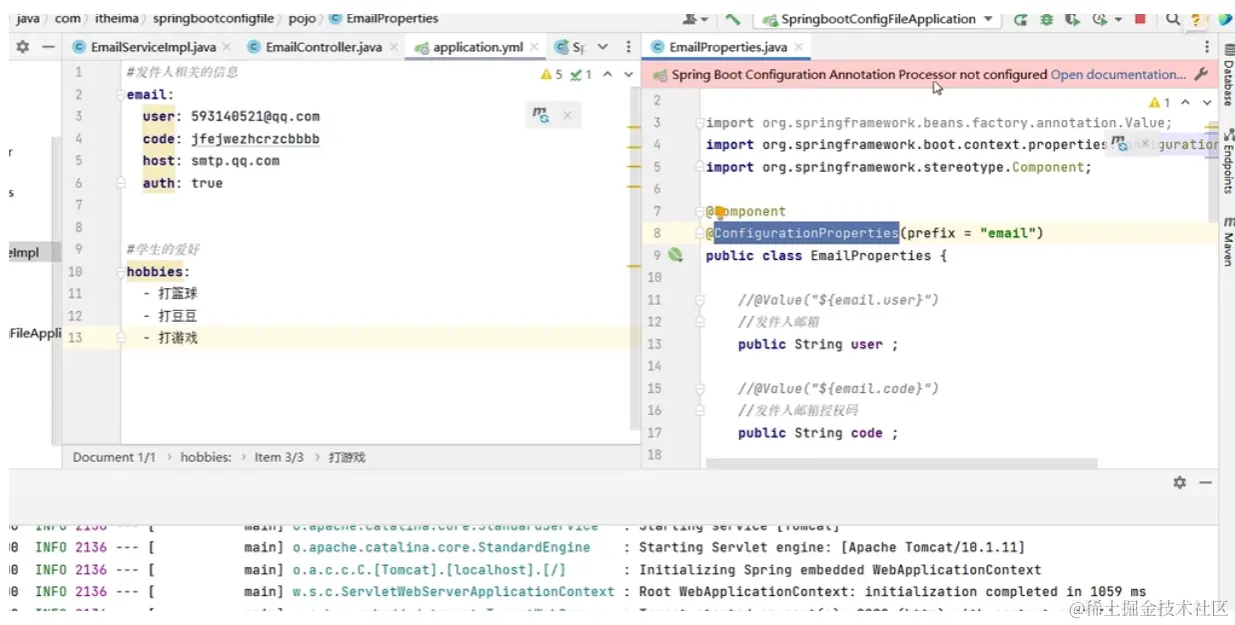This screenshot has height=625, width=1235.
Task: Click the horizontal scrollbar under EmailProperties.java
Action: [x=901, y=464]
